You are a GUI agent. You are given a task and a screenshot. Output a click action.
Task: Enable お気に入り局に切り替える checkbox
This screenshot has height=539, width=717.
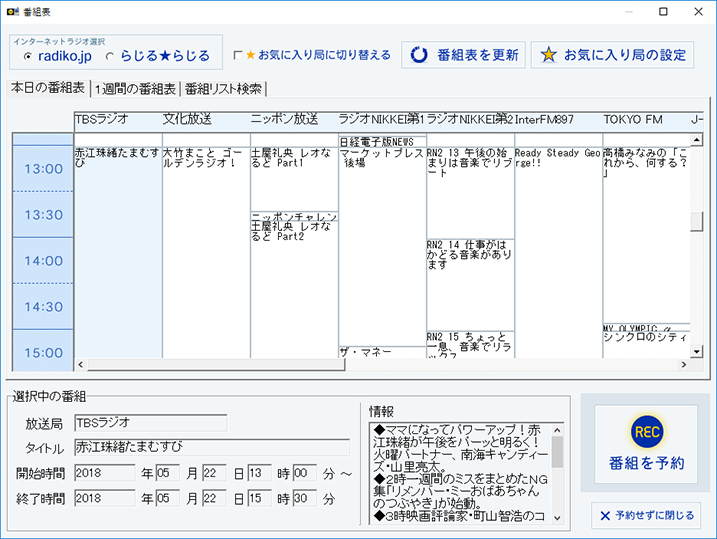[238, 55]
